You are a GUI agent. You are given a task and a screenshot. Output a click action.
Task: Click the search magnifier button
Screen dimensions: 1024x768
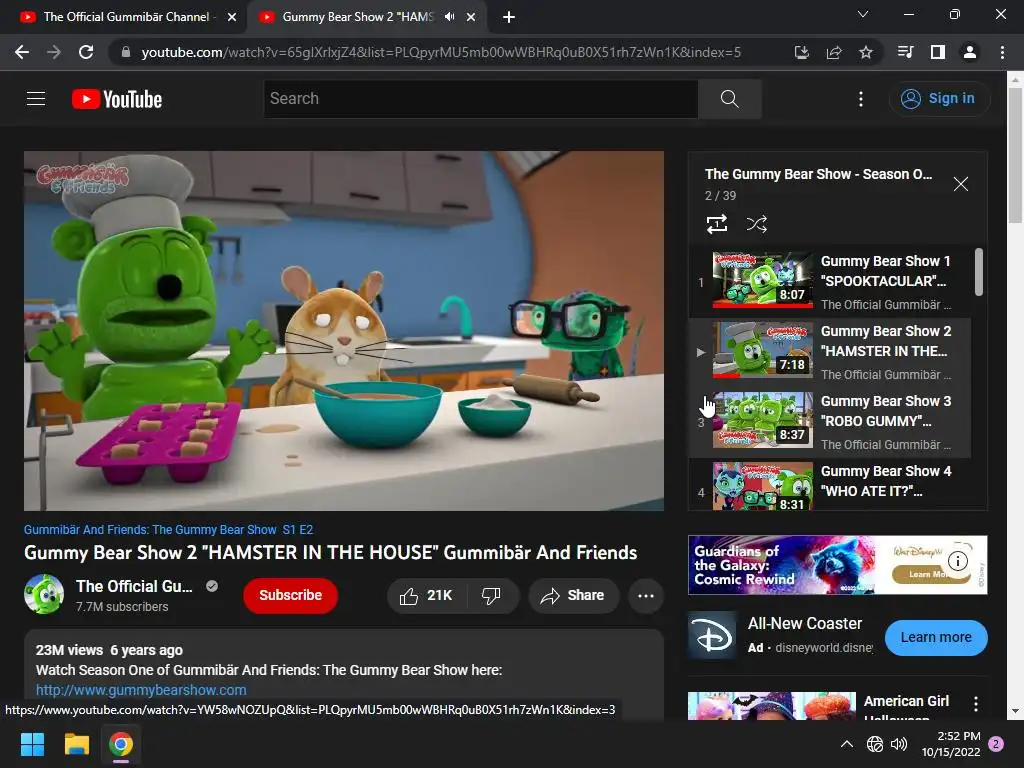click(x=729, y=99)
